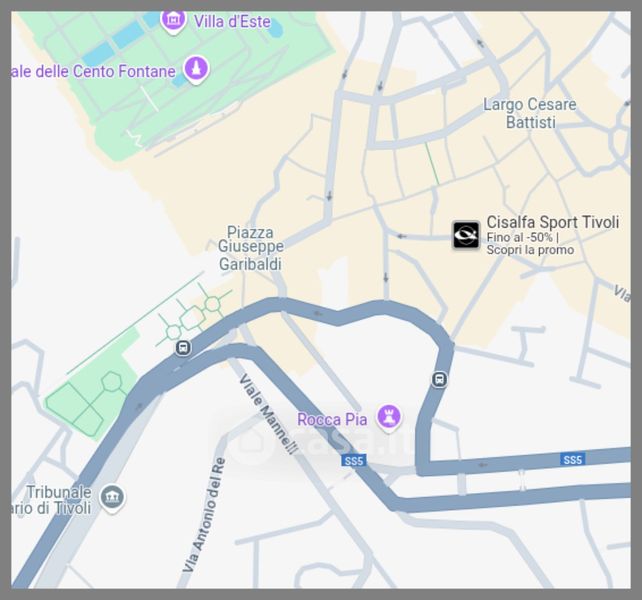Click the Villa d'Este museum pin icon
The height and width of the screenshot is (600, 642).
click(173, 21)
